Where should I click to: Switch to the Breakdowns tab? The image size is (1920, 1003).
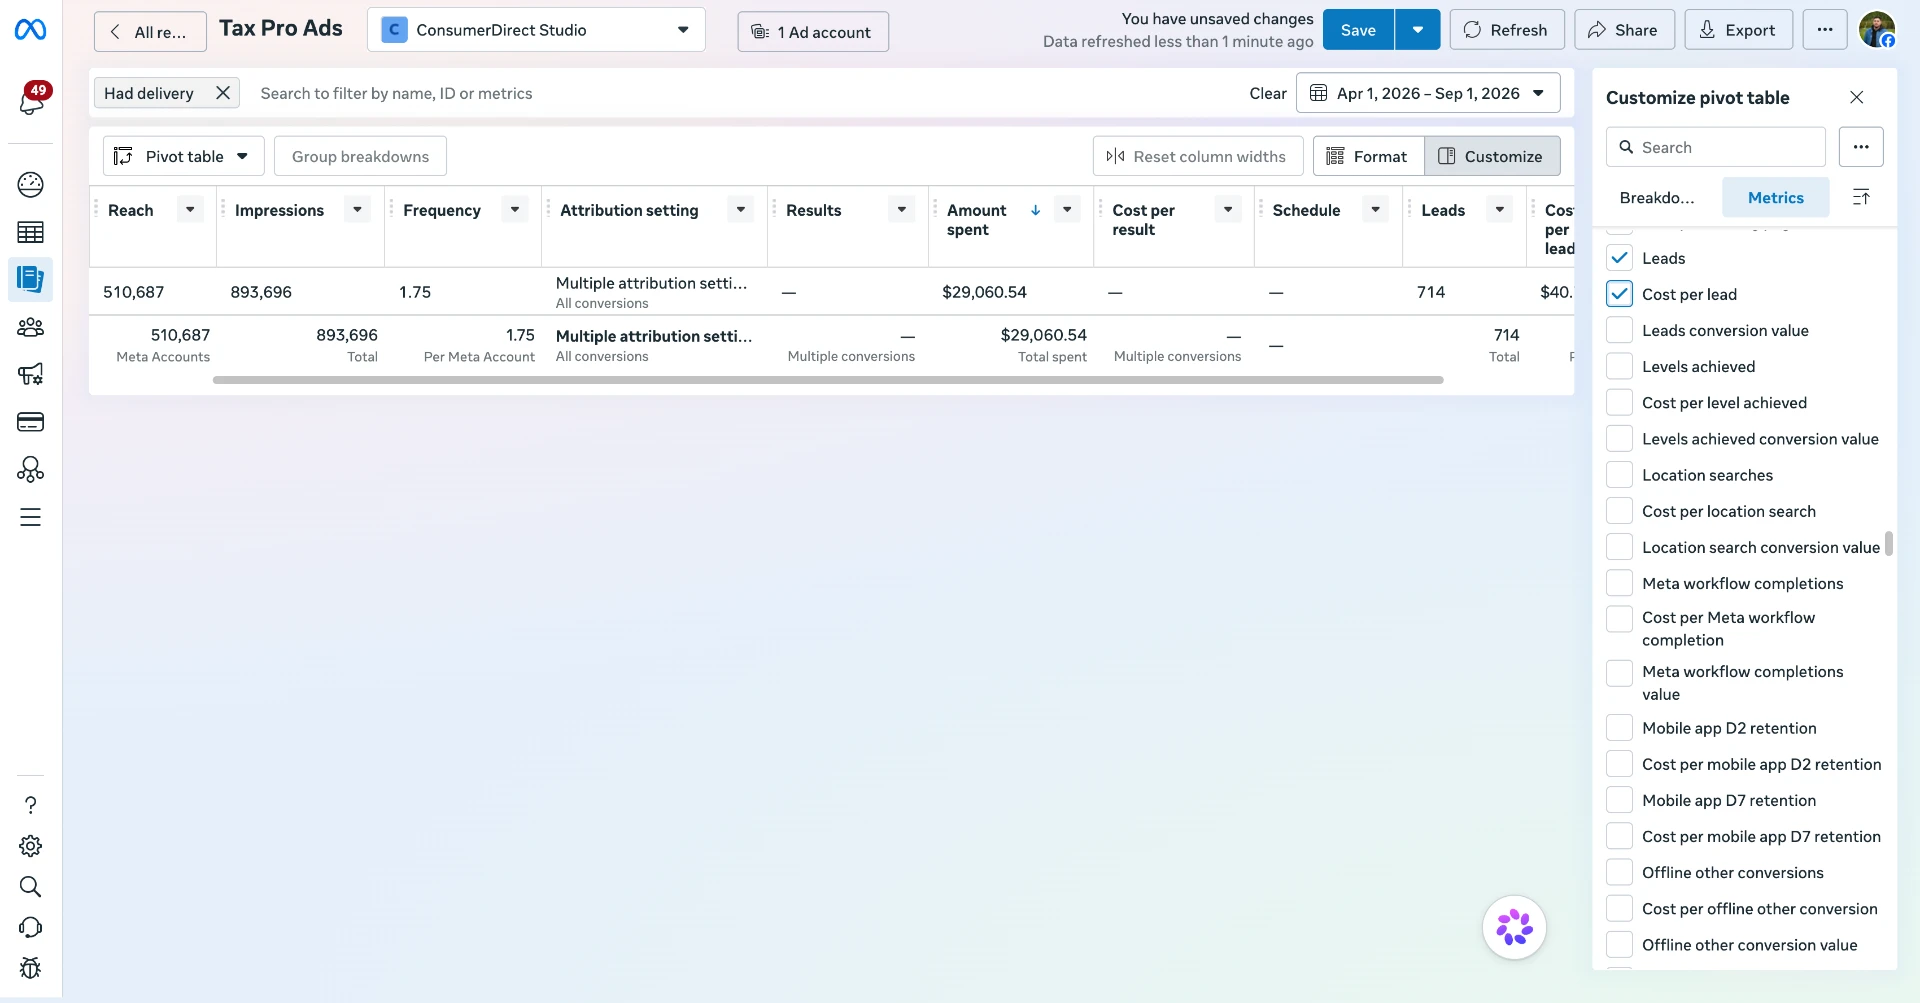[1657, 197]
